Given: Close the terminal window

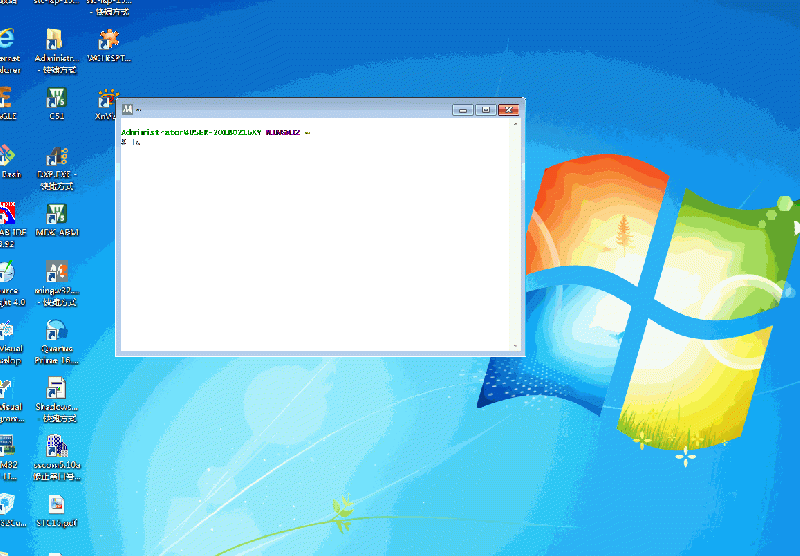Looking at the screenshot, I should [509, 110].
